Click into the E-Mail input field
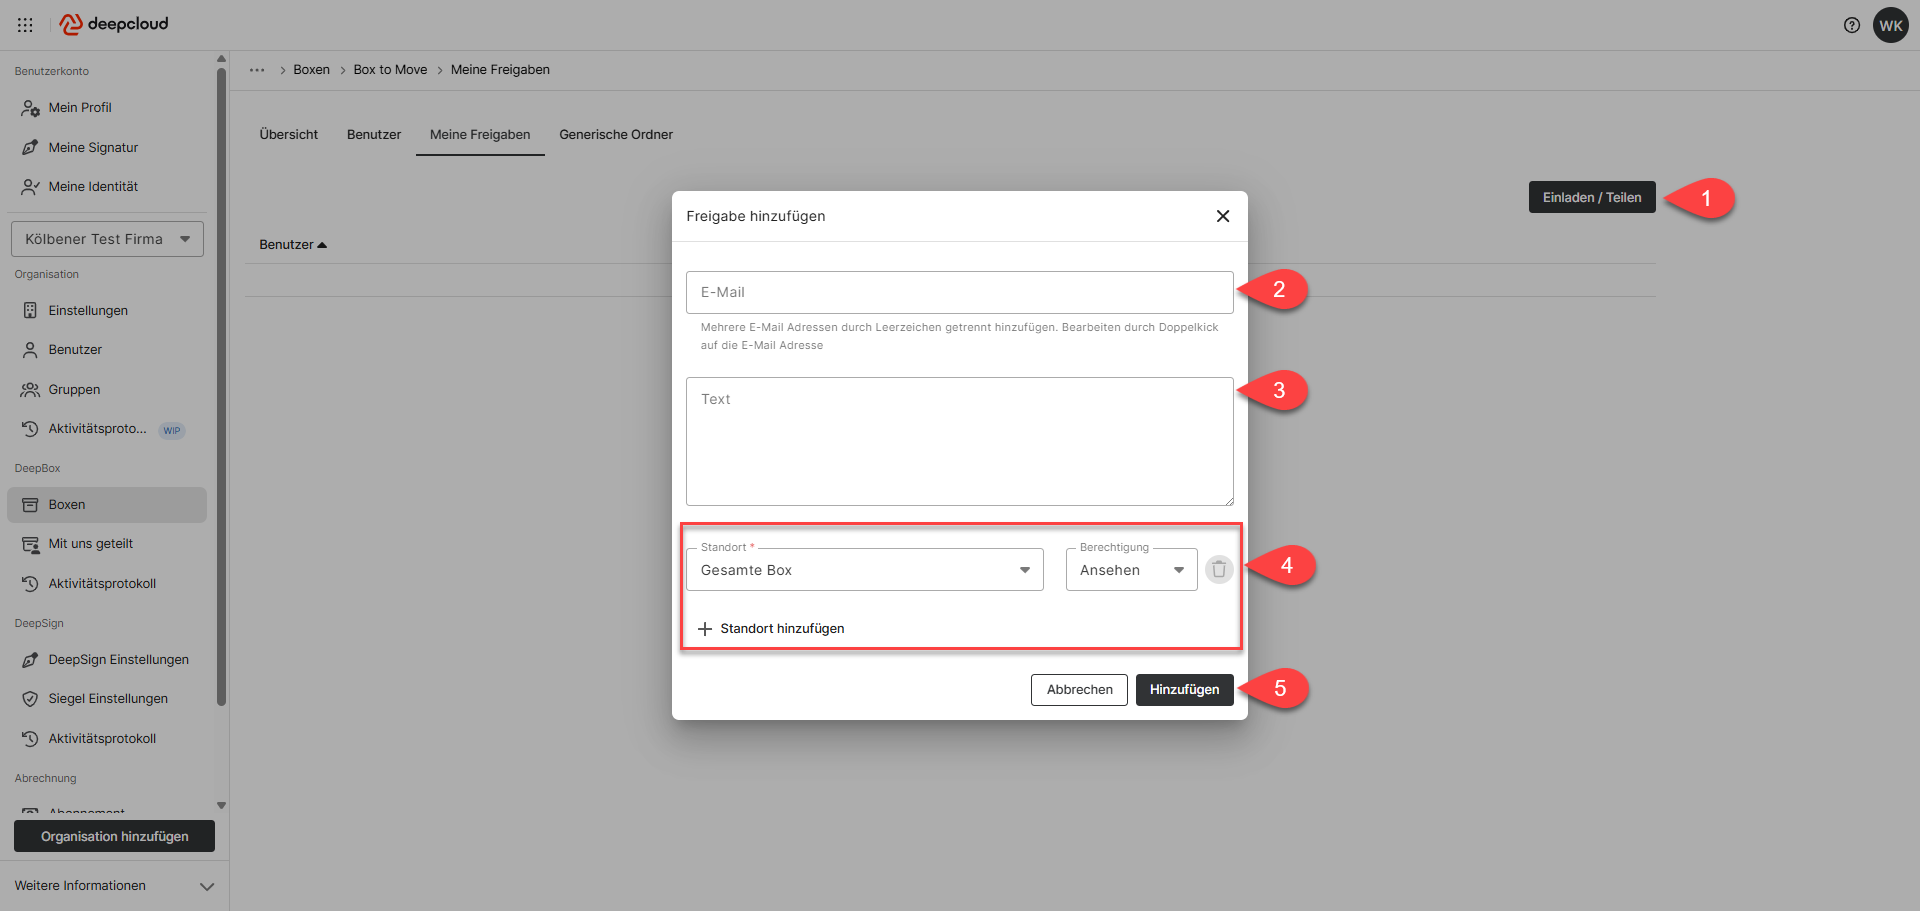The image size is (1920, 911). [959, 293]
